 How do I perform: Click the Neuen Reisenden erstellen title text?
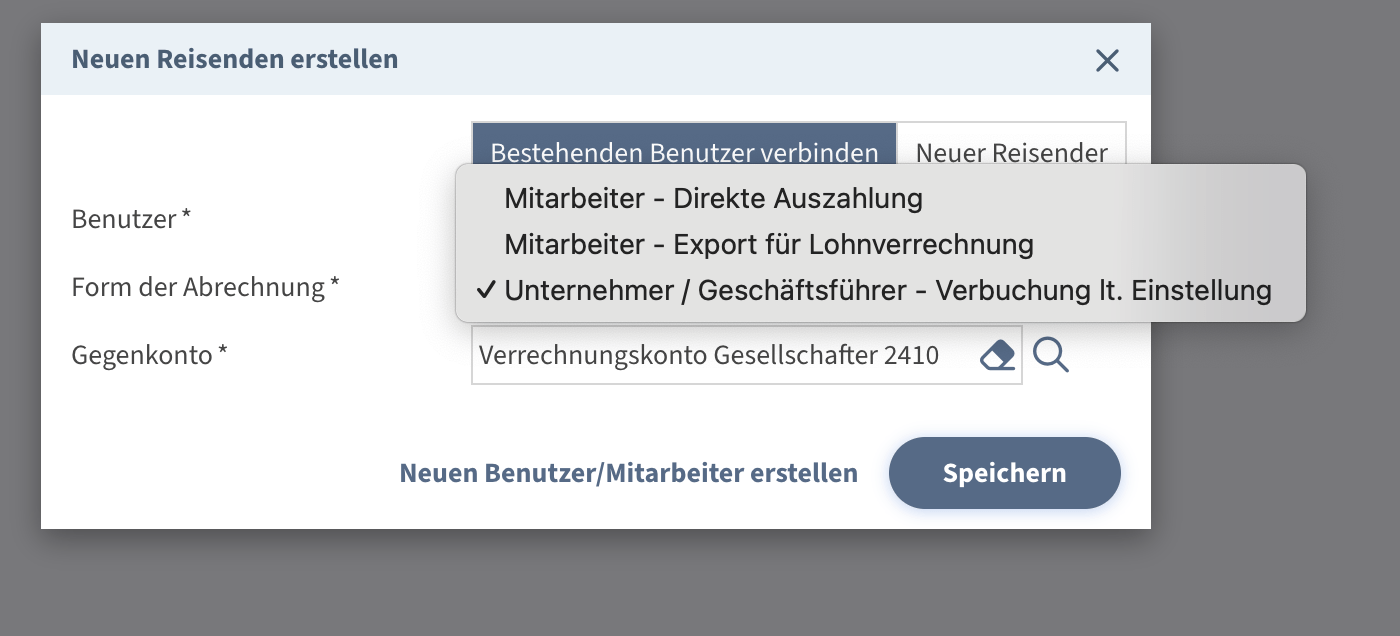pos(235,59)
